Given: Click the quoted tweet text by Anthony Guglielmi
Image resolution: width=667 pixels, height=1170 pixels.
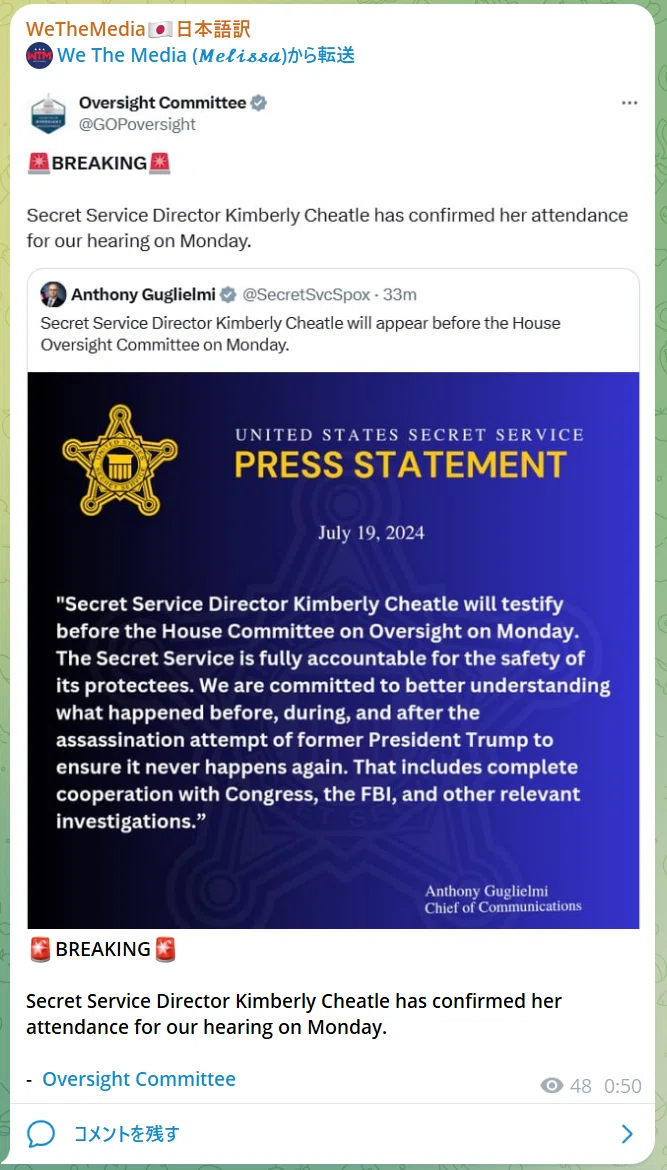Looking at the screenshot, I should [x=301, y=334].
